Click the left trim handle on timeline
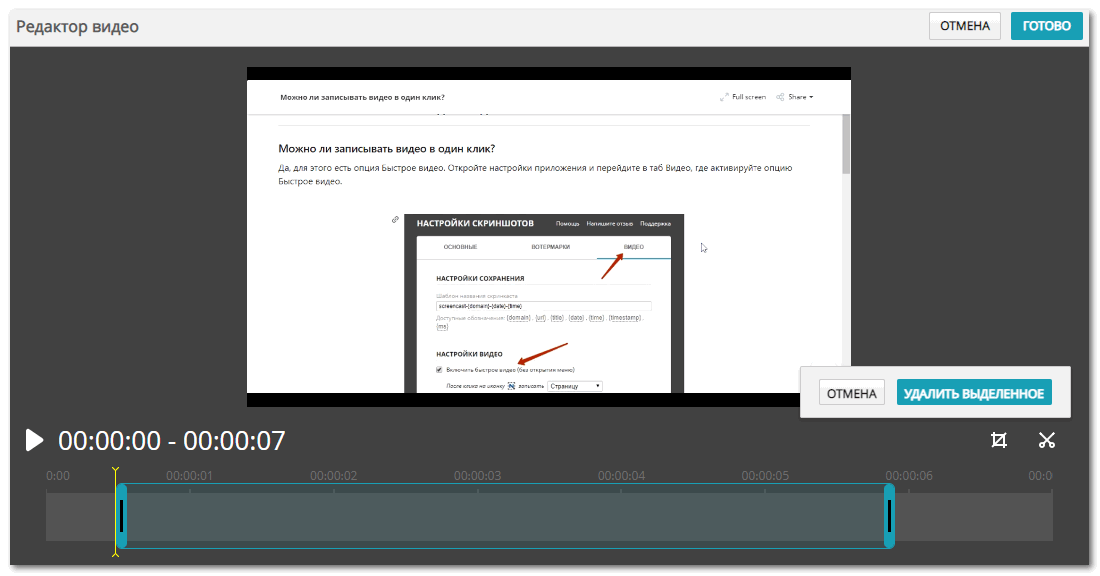 pos(122,516)
